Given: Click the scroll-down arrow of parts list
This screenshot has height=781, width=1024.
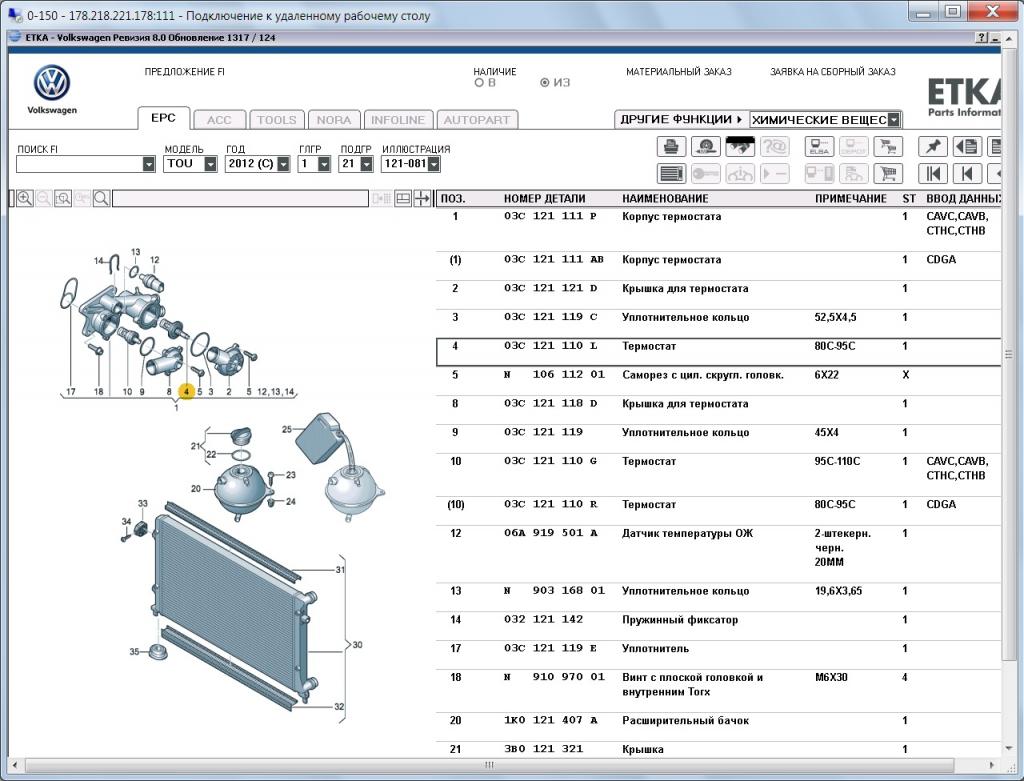Looking at the screenshot, I should pyautogui.click(x=1009, y=748).
